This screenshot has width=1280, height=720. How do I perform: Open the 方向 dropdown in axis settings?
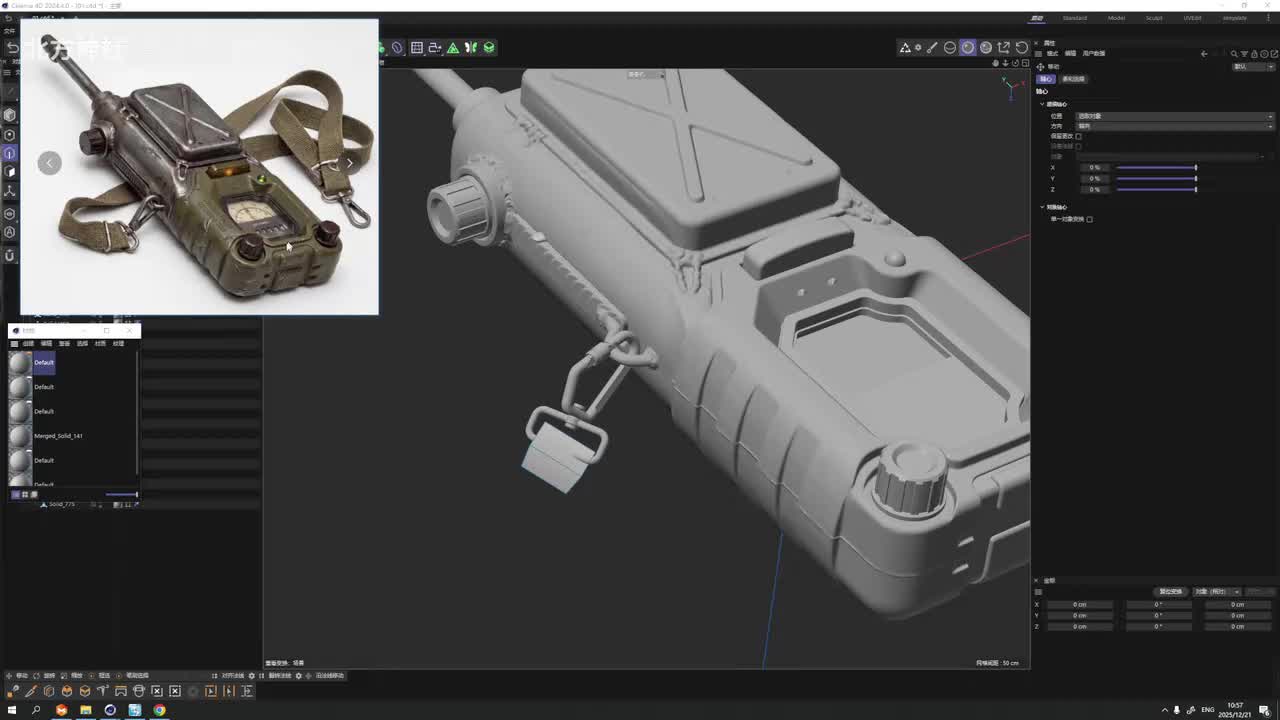pos(1175,126)
